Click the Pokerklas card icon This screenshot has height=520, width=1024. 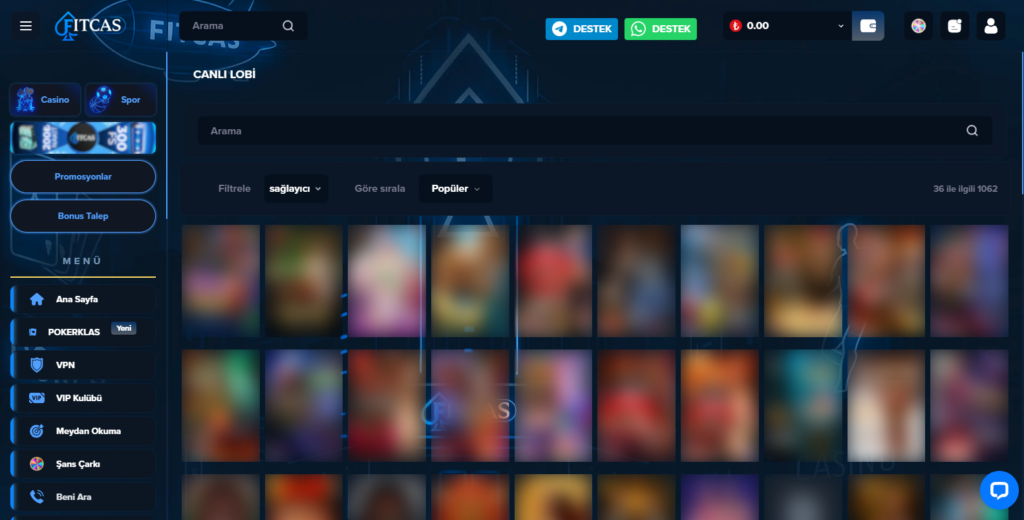pyautogui.click(x=33, y=333)
